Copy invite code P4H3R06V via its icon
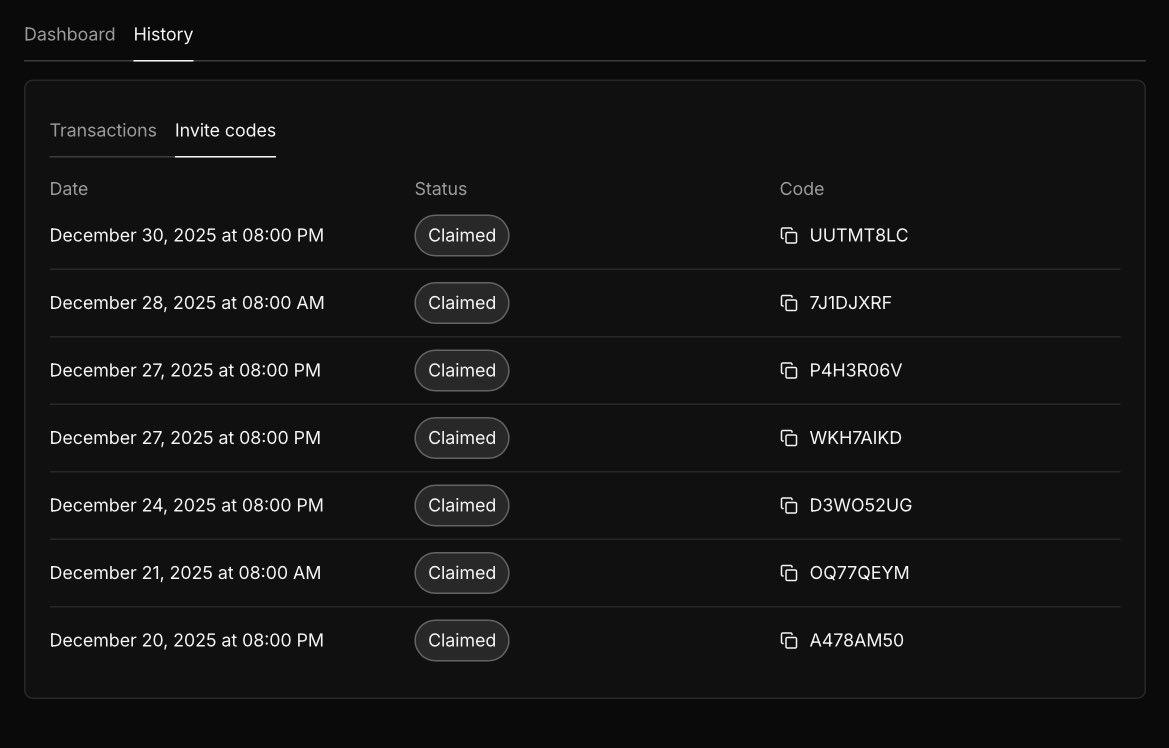 click(x=789, y=371)
